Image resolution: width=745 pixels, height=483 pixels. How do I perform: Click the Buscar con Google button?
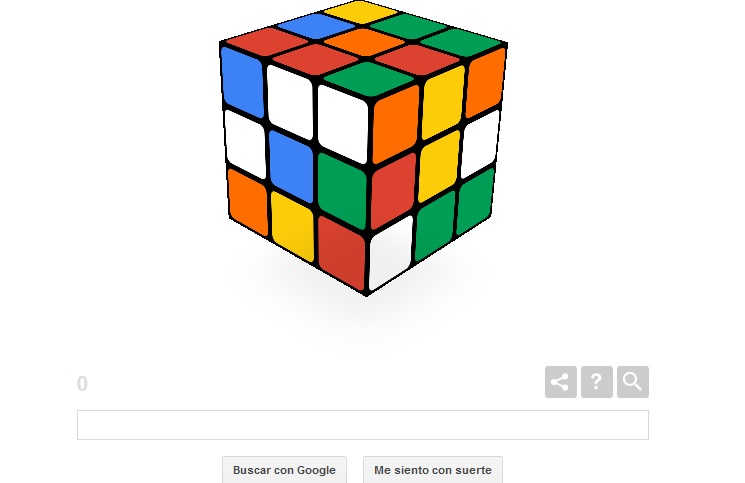coord(284,470)
